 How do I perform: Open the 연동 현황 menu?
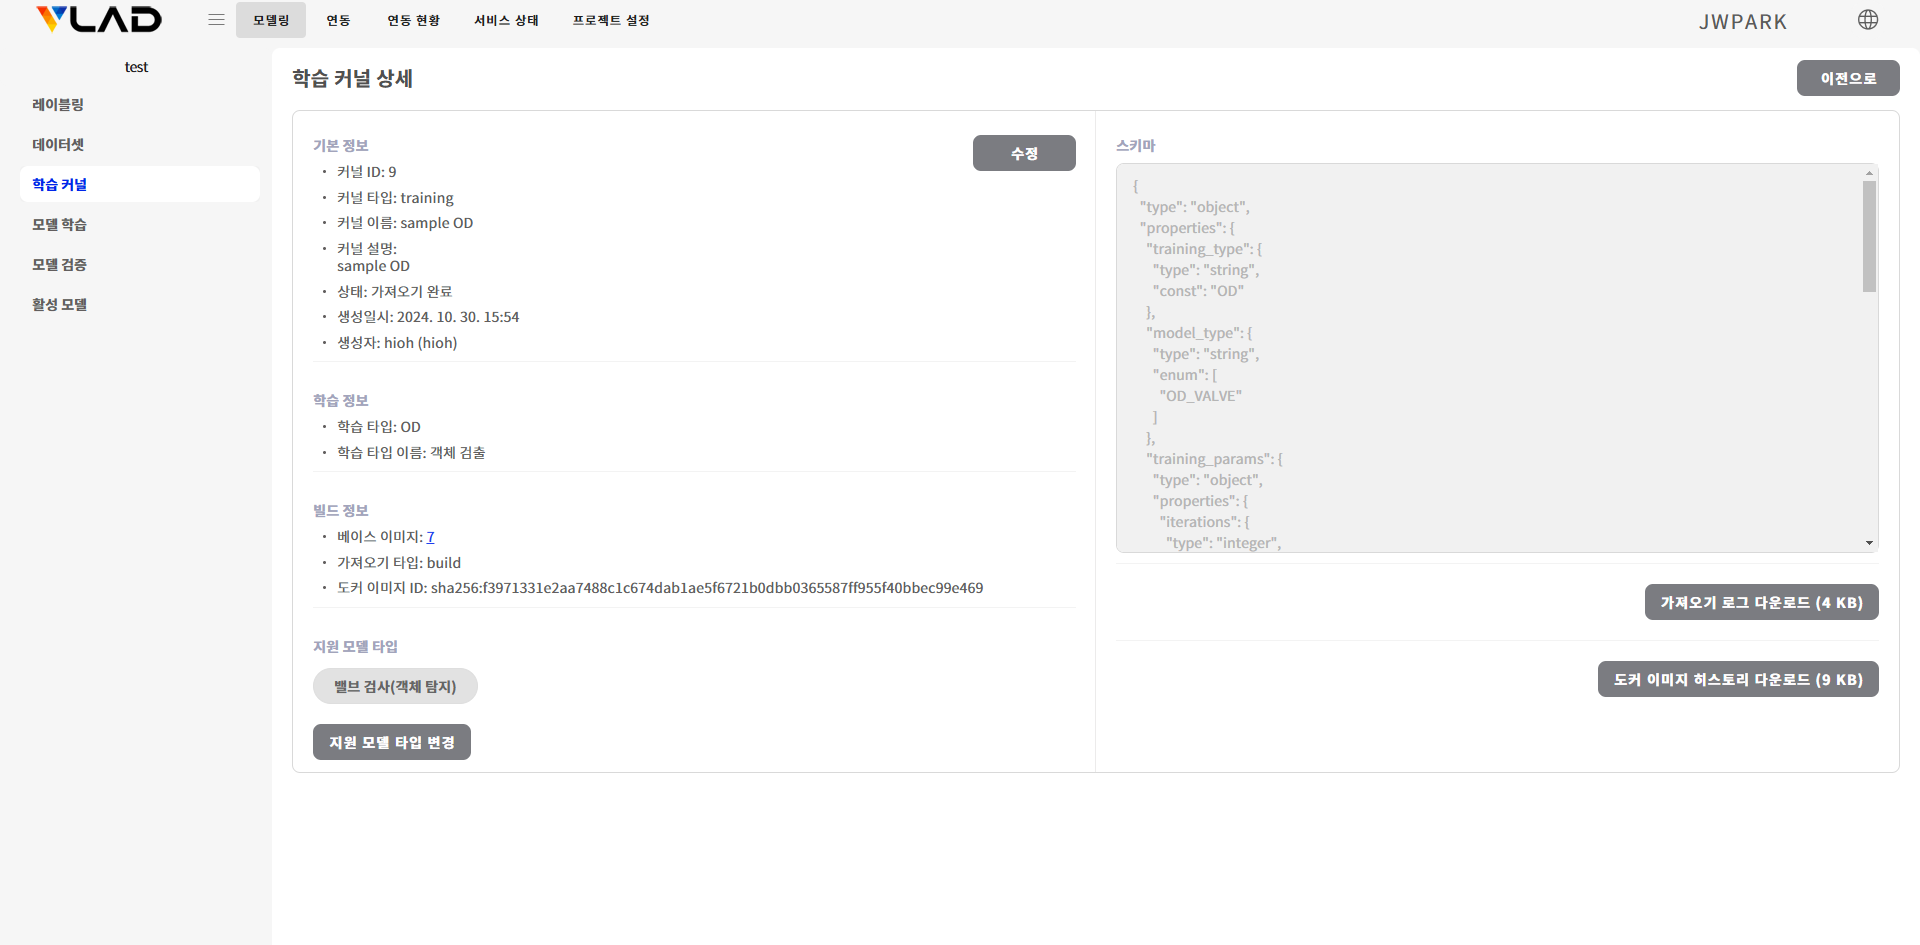tap(413, 20)
